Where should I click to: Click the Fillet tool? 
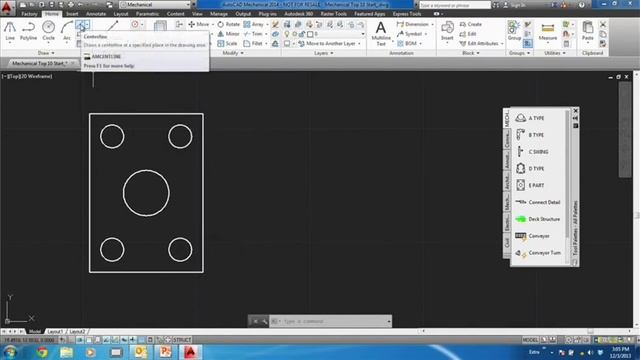click(253, 43)
